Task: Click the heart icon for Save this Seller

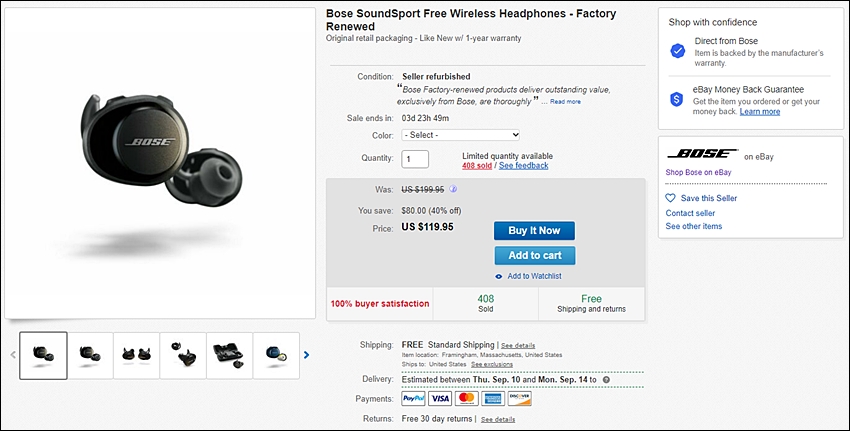Action: (671, 198)
